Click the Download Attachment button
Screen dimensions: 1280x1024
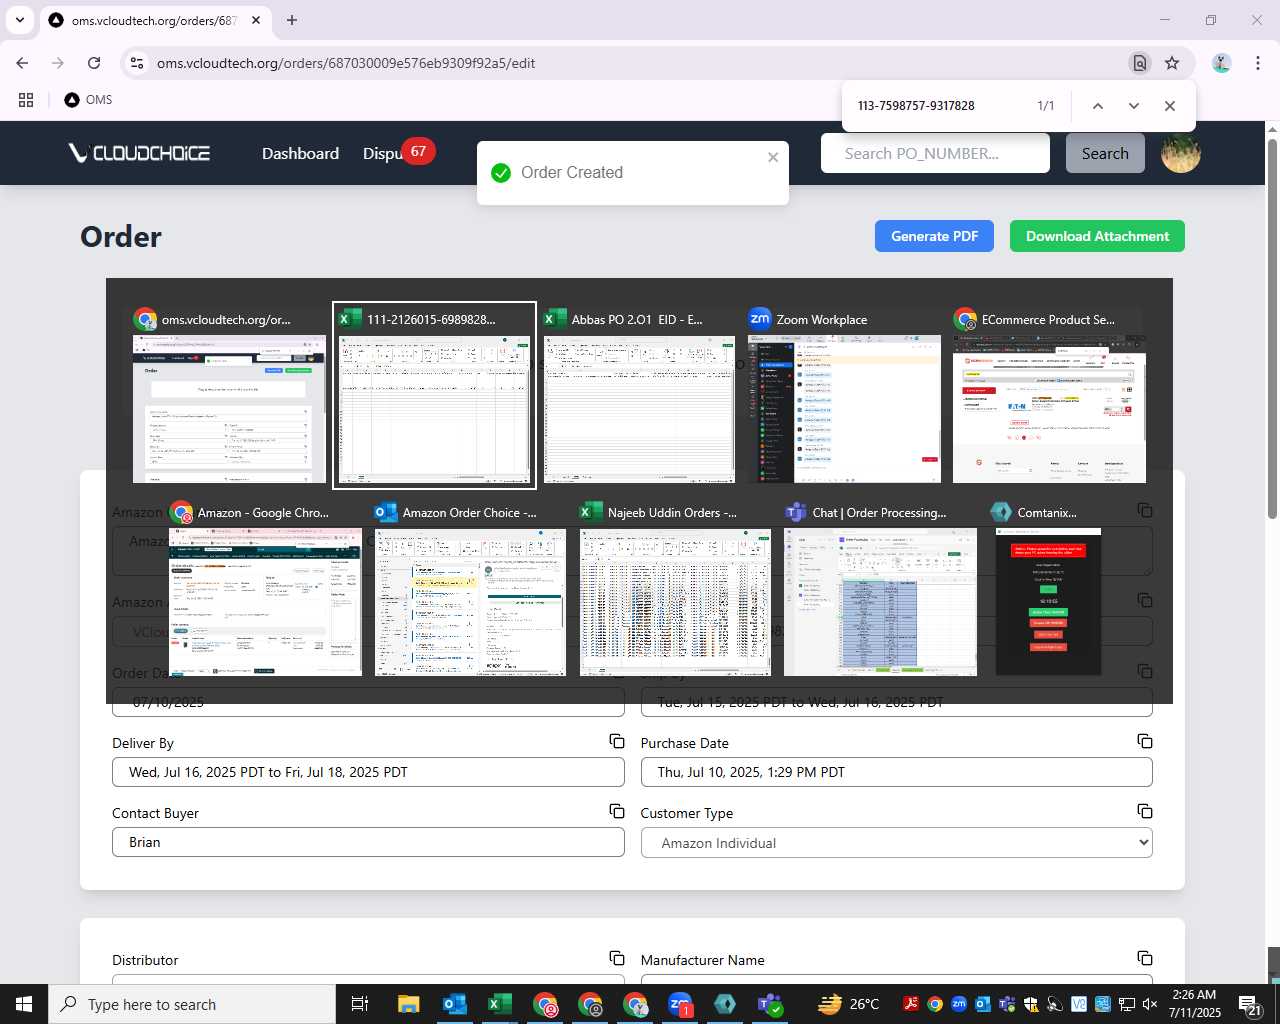coord(1097,236)
